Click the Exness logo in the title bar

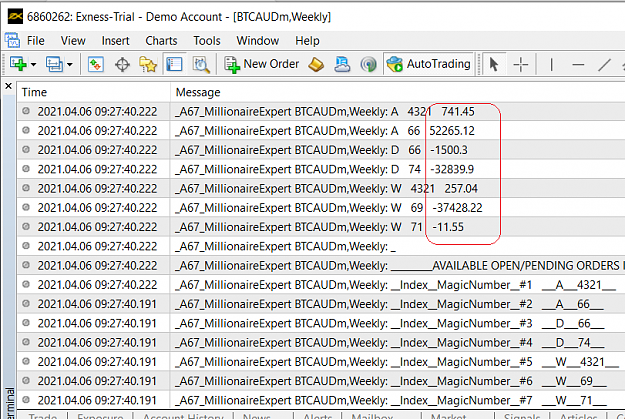tap(16, 16)
